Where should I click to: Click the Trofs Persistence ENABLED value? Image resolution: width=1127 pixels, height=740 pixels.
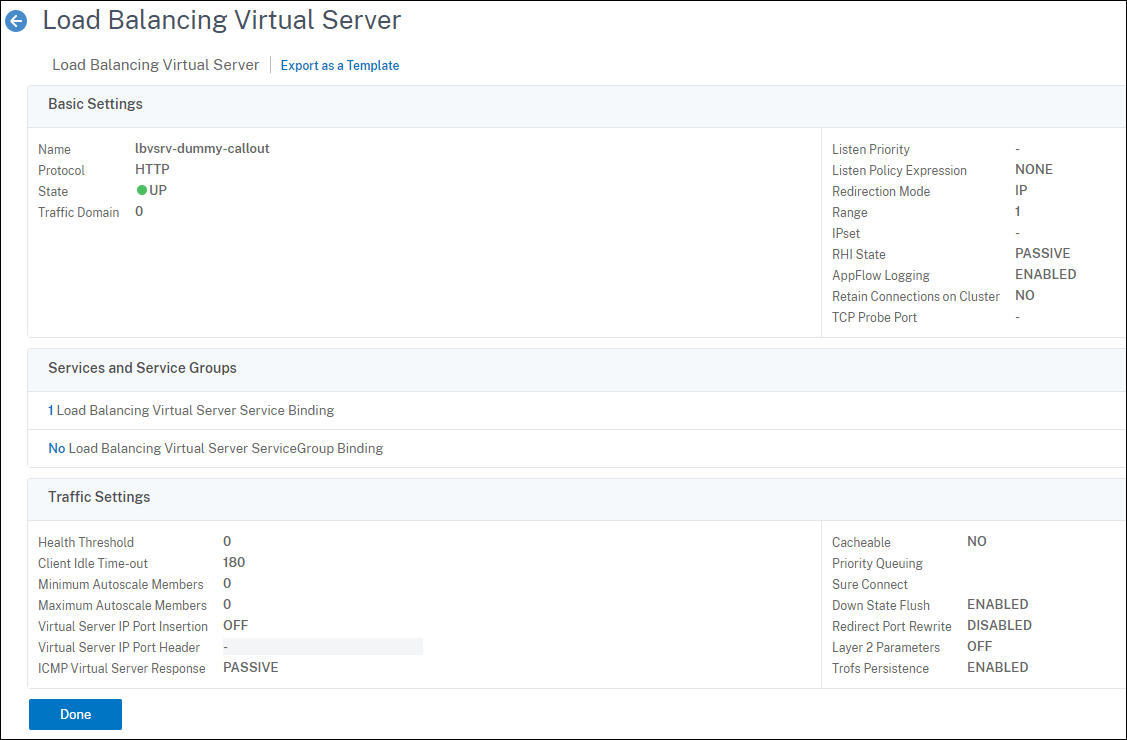(x=997, y=668)
